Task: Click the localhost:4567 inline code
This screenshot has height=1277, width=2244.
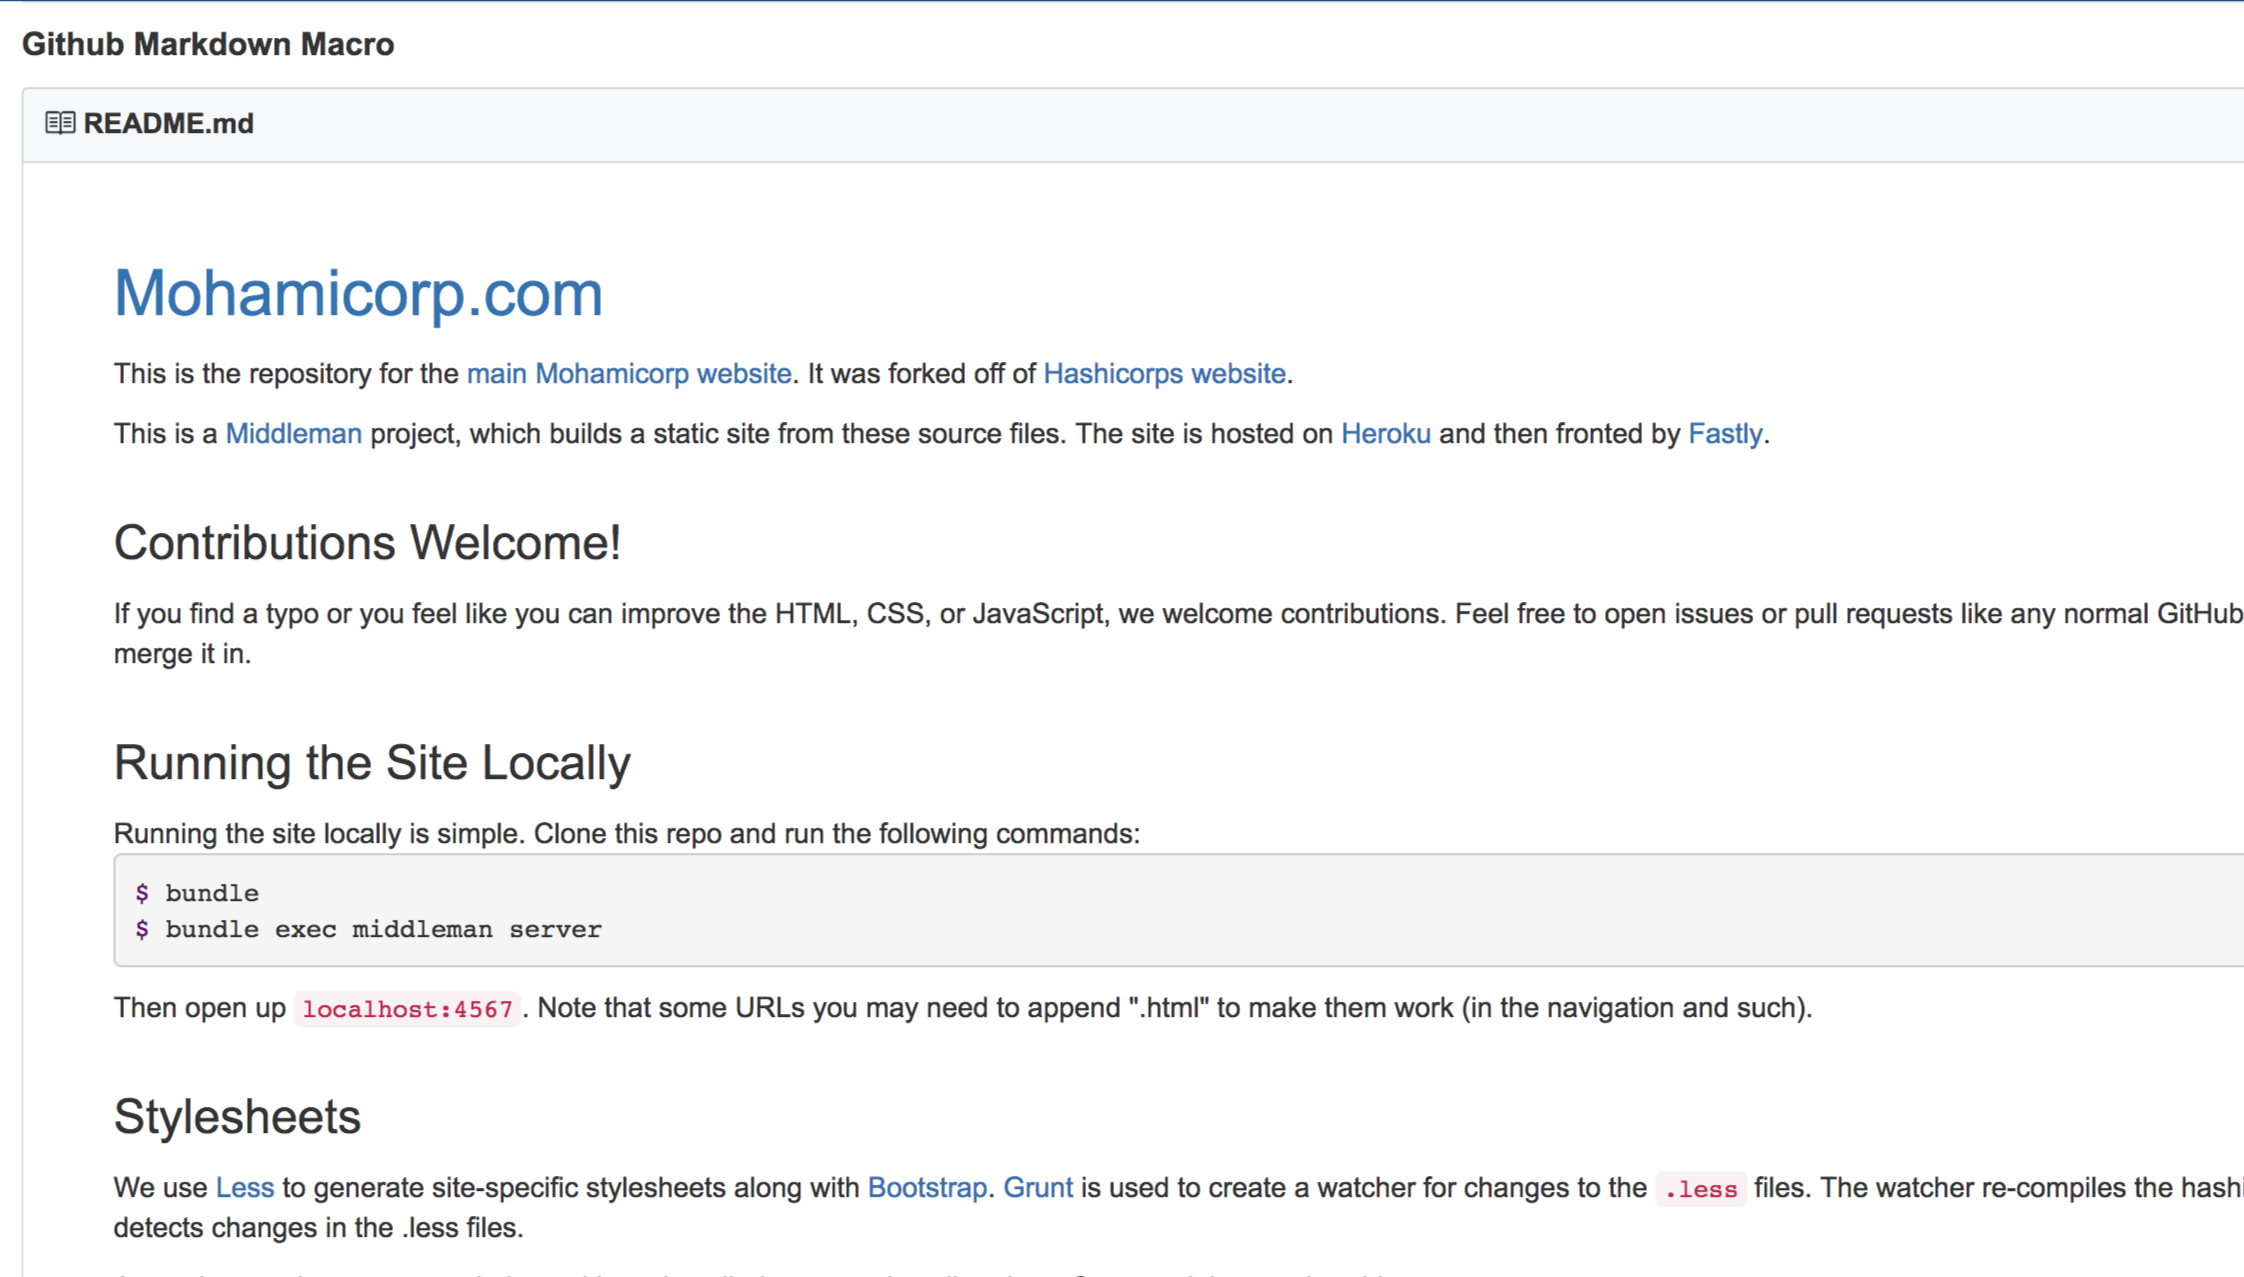Action: [407, 1009]
